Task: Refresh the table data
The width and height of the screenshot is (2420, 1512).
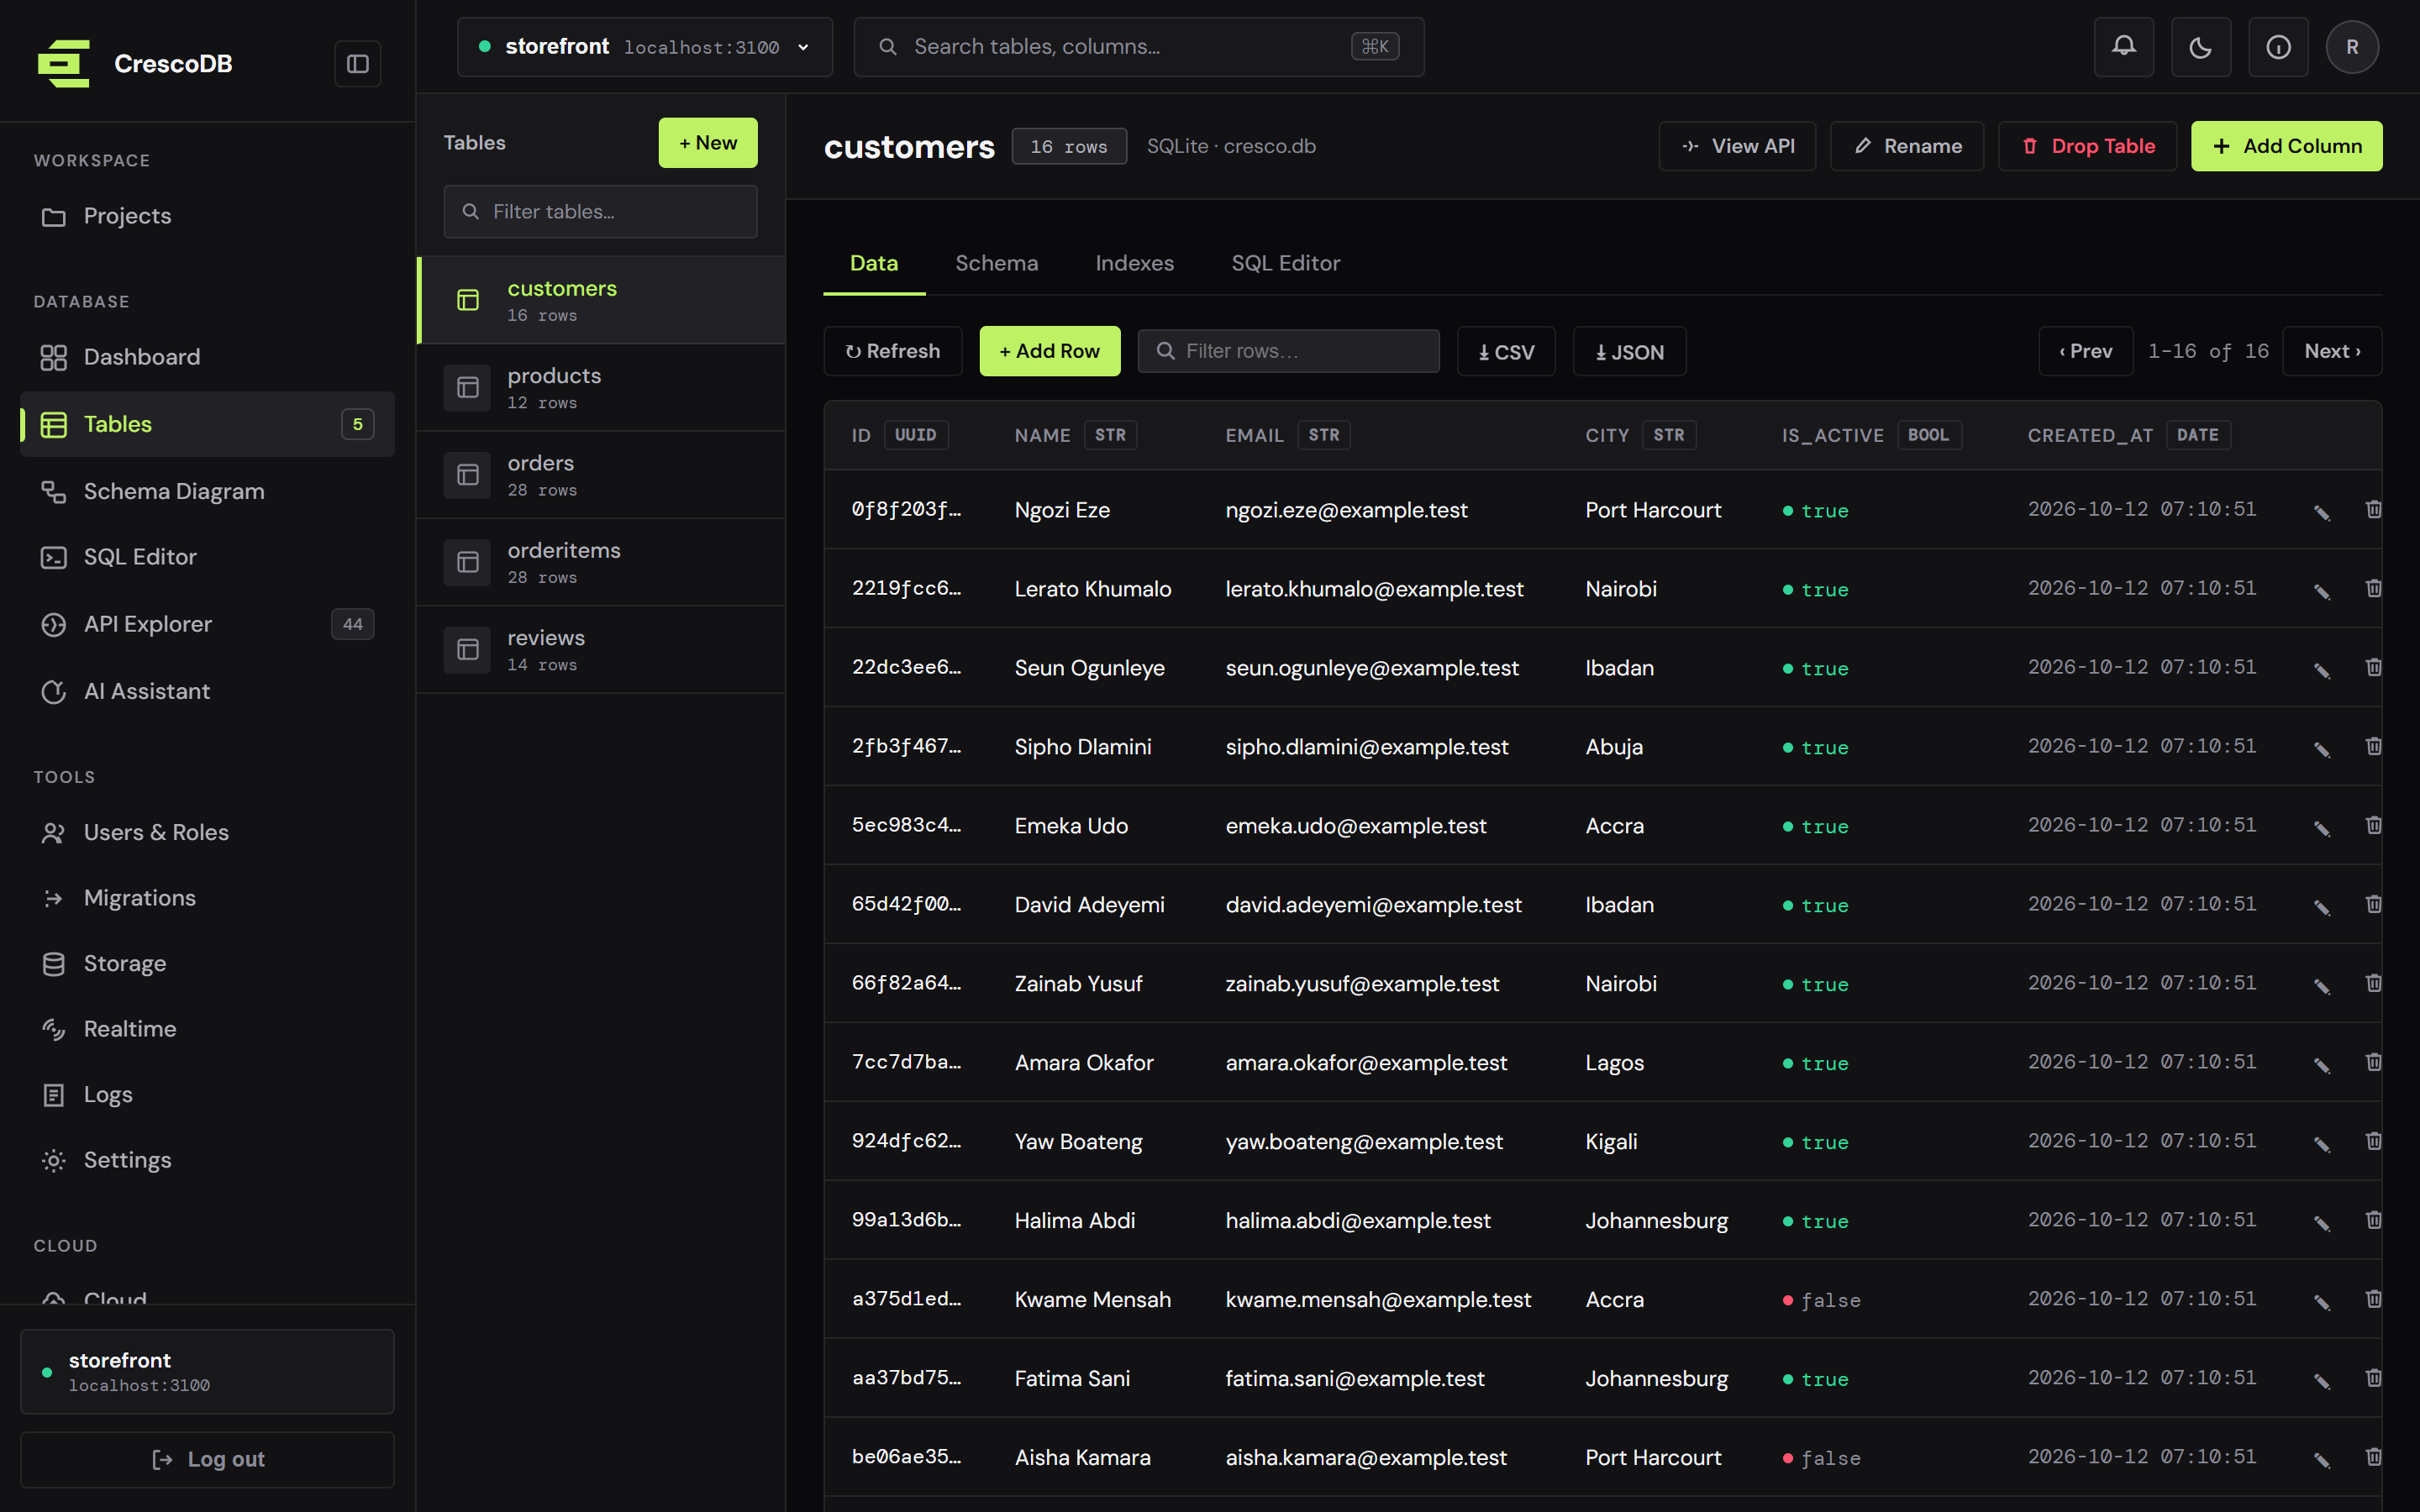Action: click(x=893, y=351)
